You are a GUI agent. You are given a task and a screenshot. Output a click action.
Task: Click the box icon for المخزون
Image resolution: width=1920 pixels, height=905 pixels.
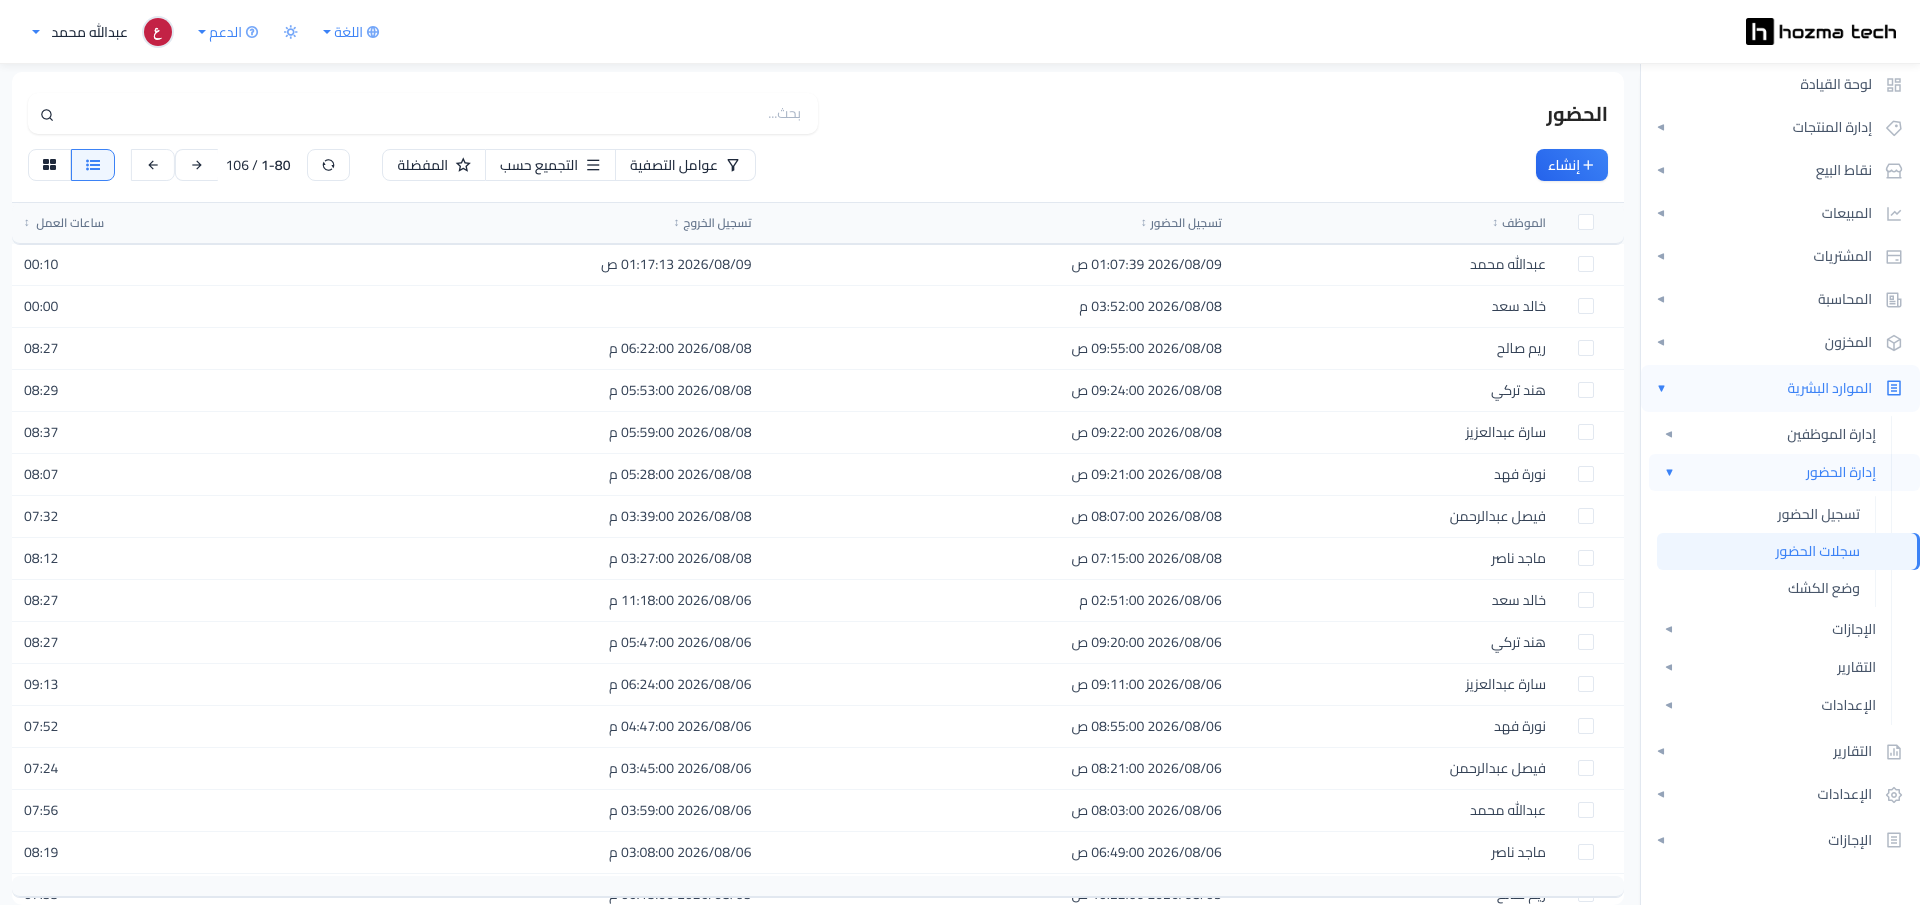[1893, 343]
